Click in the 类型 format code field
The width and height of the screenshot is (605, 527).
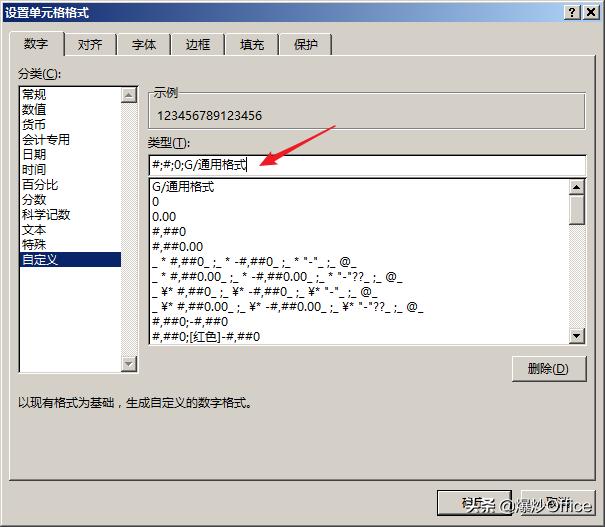pyautogui.click(x=367, y=165)
